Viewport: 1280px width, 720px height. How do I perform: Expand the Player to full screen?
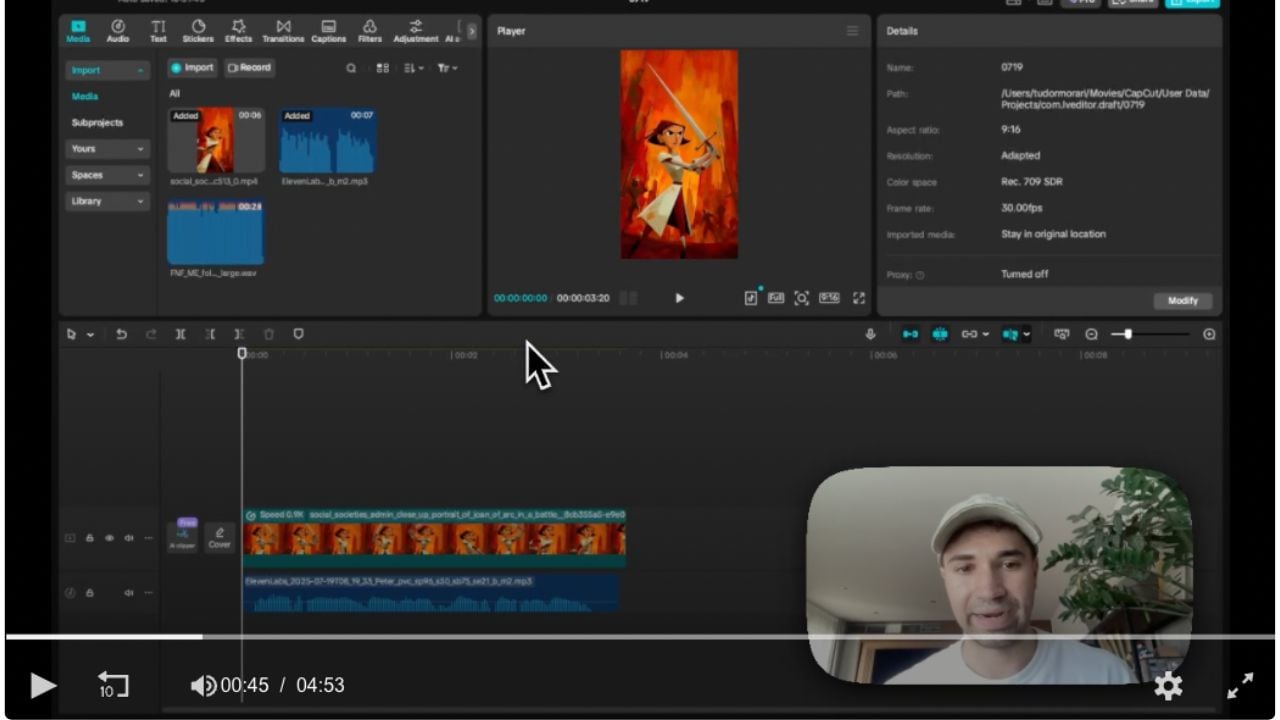click(858, 298)
